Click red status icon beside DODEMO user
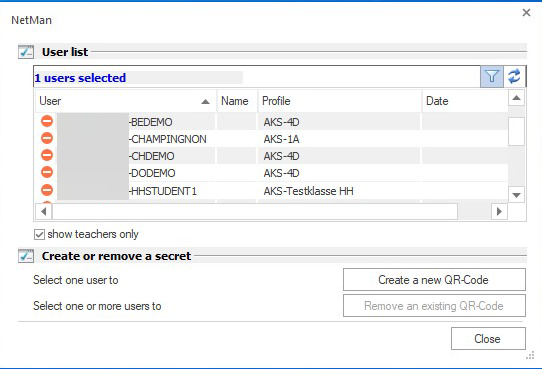The height and width of the screenshot is (369, 542). click(47, 172)
